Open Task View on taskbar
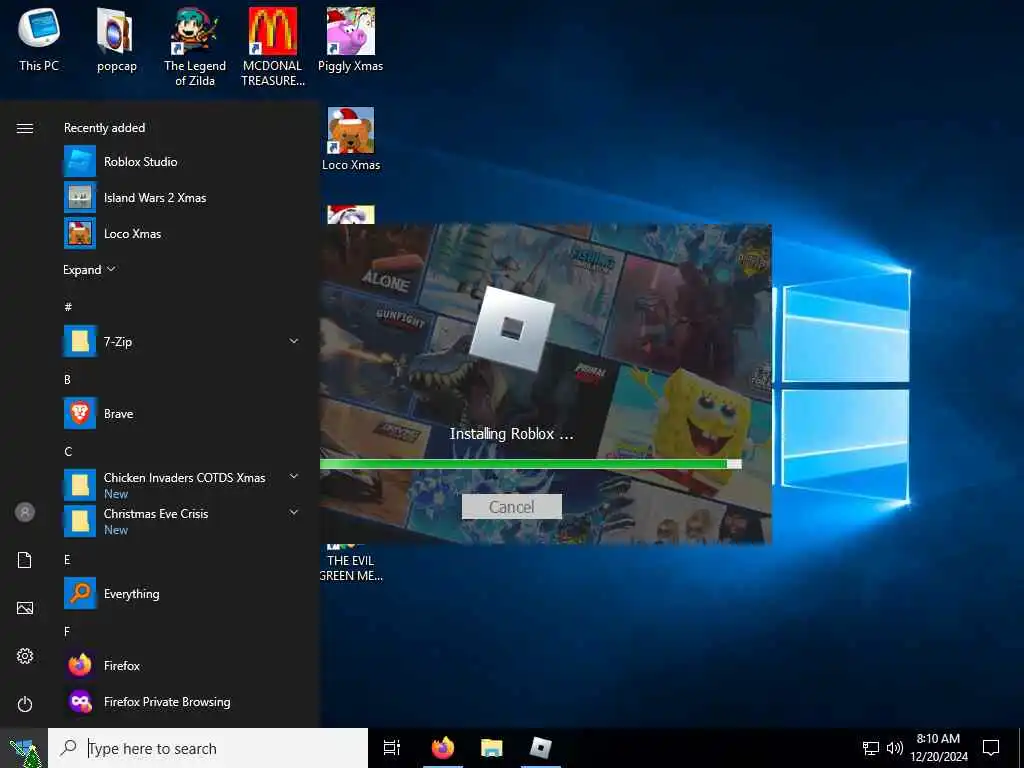1024x768 pixels. coord(392,748)
